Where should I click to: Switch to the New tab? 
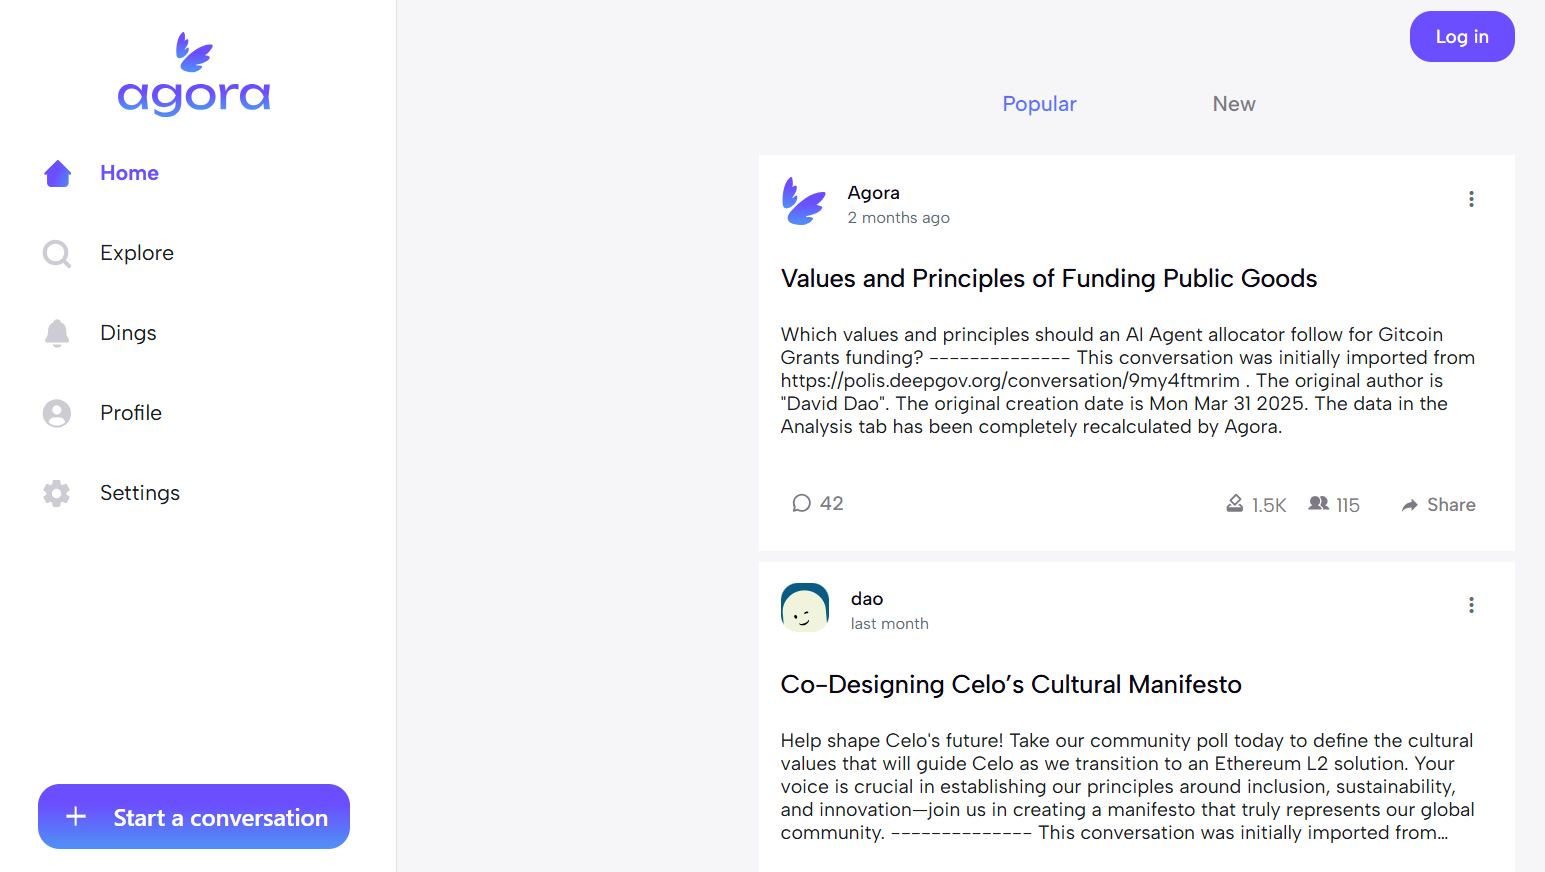tap(1234, 104)
